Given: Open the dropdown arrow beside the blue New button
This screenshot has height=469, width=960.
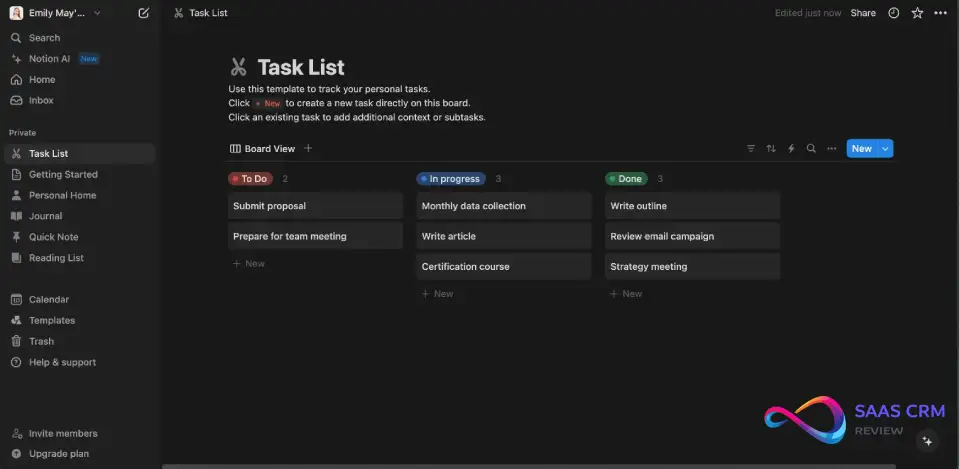Looking at the screenshot, I should pyautogui.click(x=885, y=149).
